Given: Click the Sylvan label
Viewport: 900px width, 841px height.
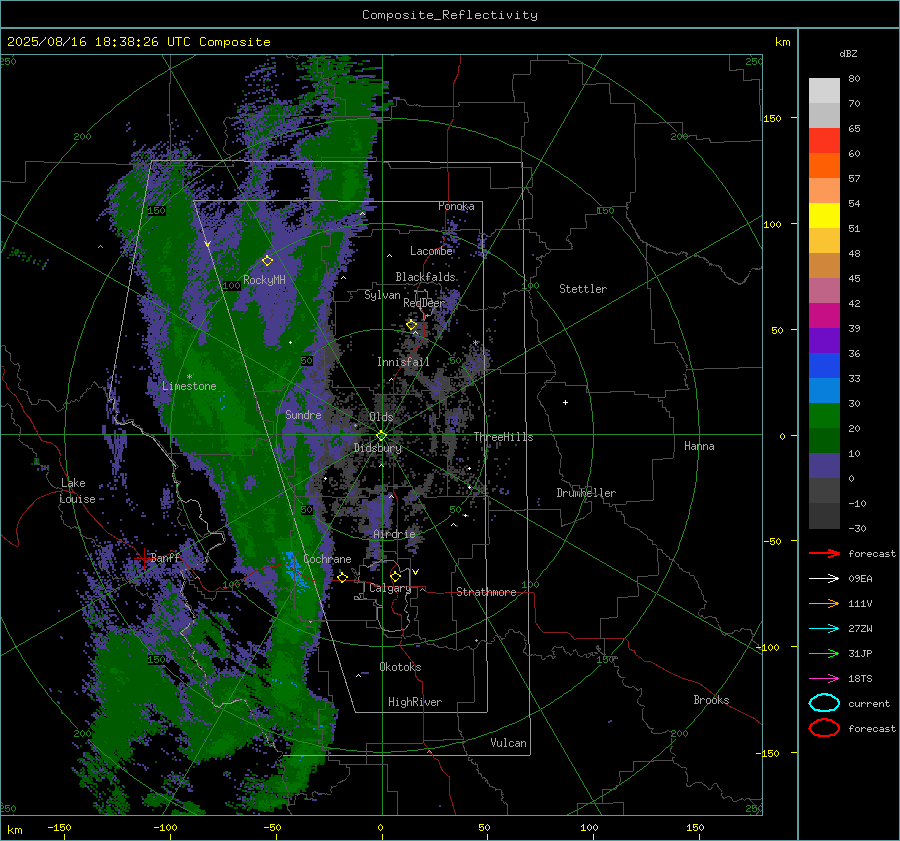Looking at the screenshot, I should coord(382,295).
